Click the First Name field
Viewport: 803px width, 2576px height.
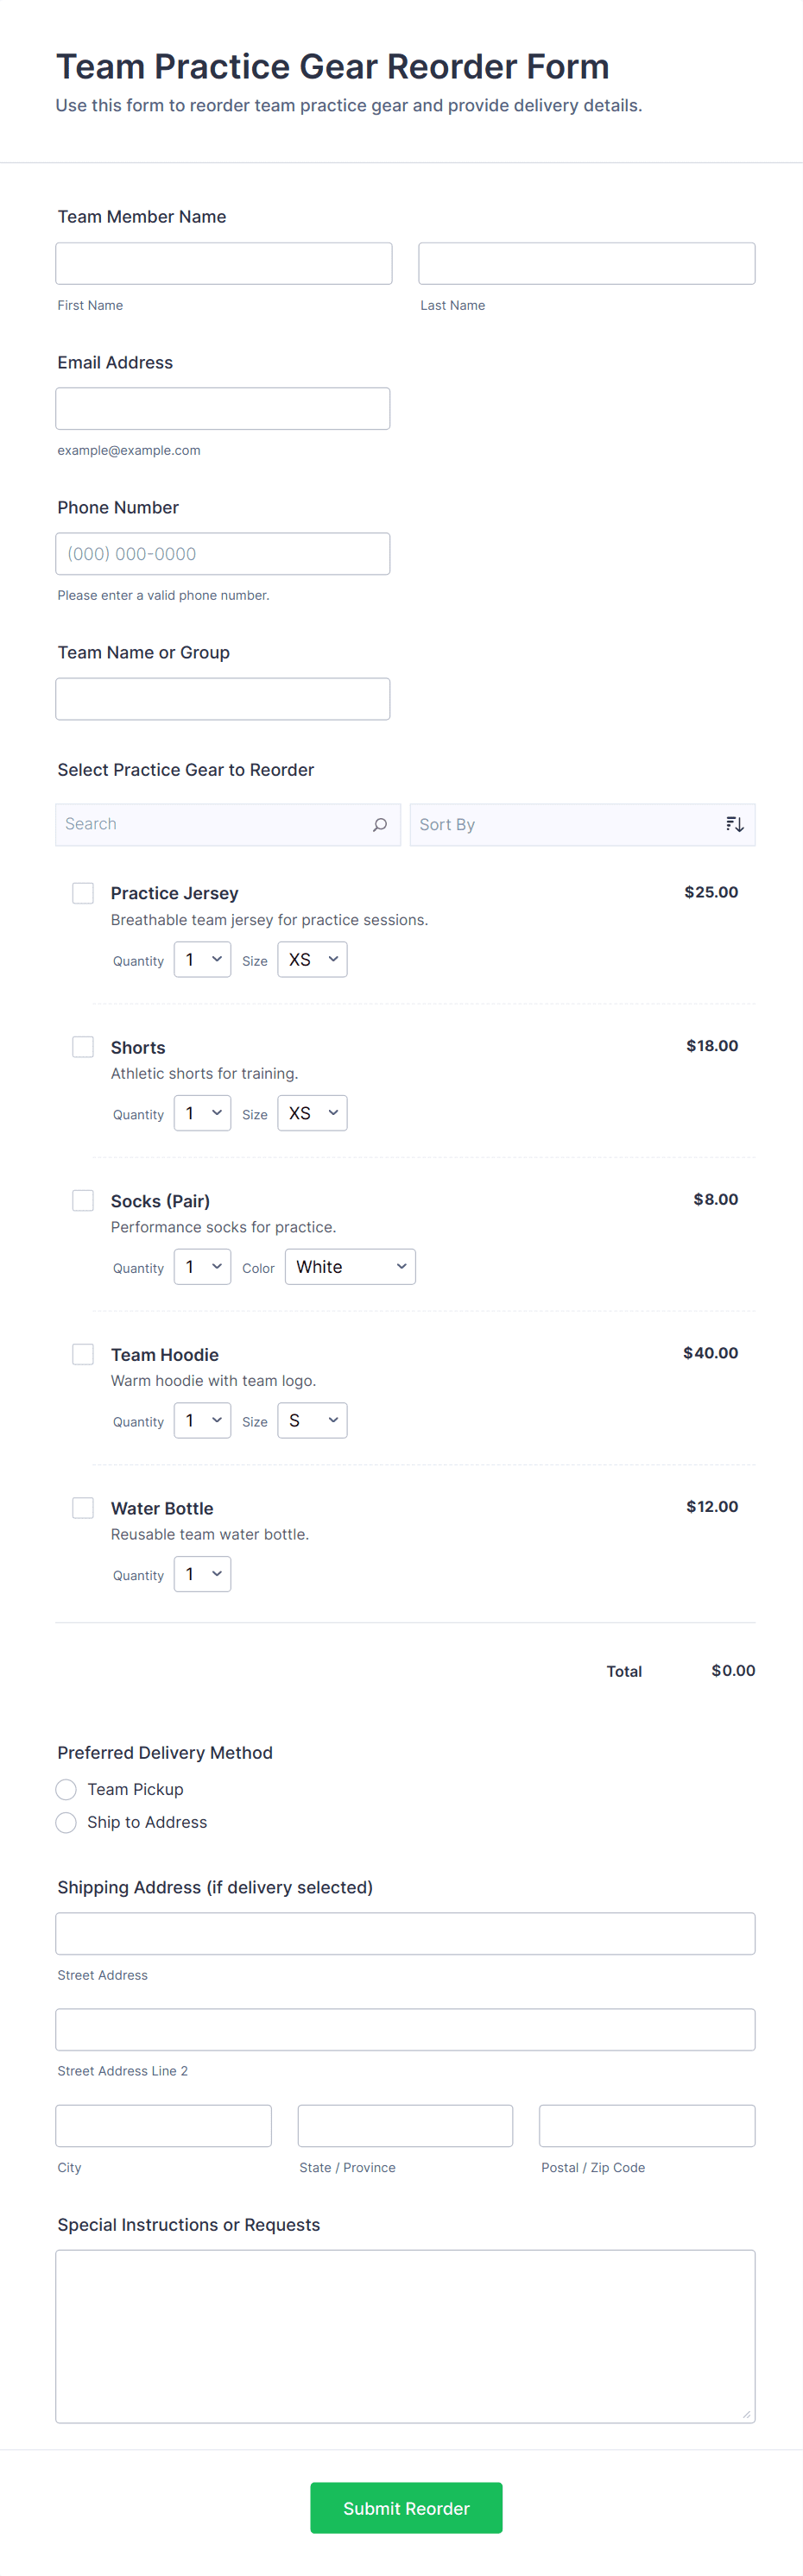coord(224,264)
